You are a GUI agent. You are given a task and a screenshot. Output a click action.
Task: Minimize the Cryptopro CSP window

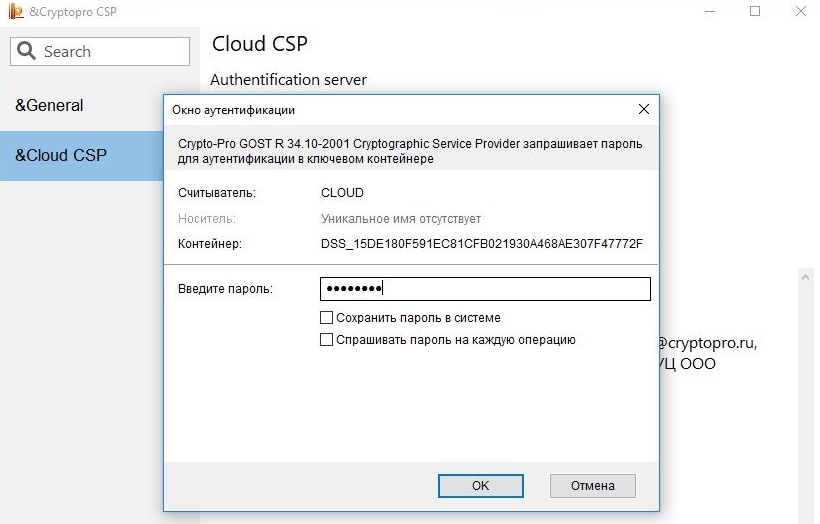pyautogui.click(x=710, y=11)
